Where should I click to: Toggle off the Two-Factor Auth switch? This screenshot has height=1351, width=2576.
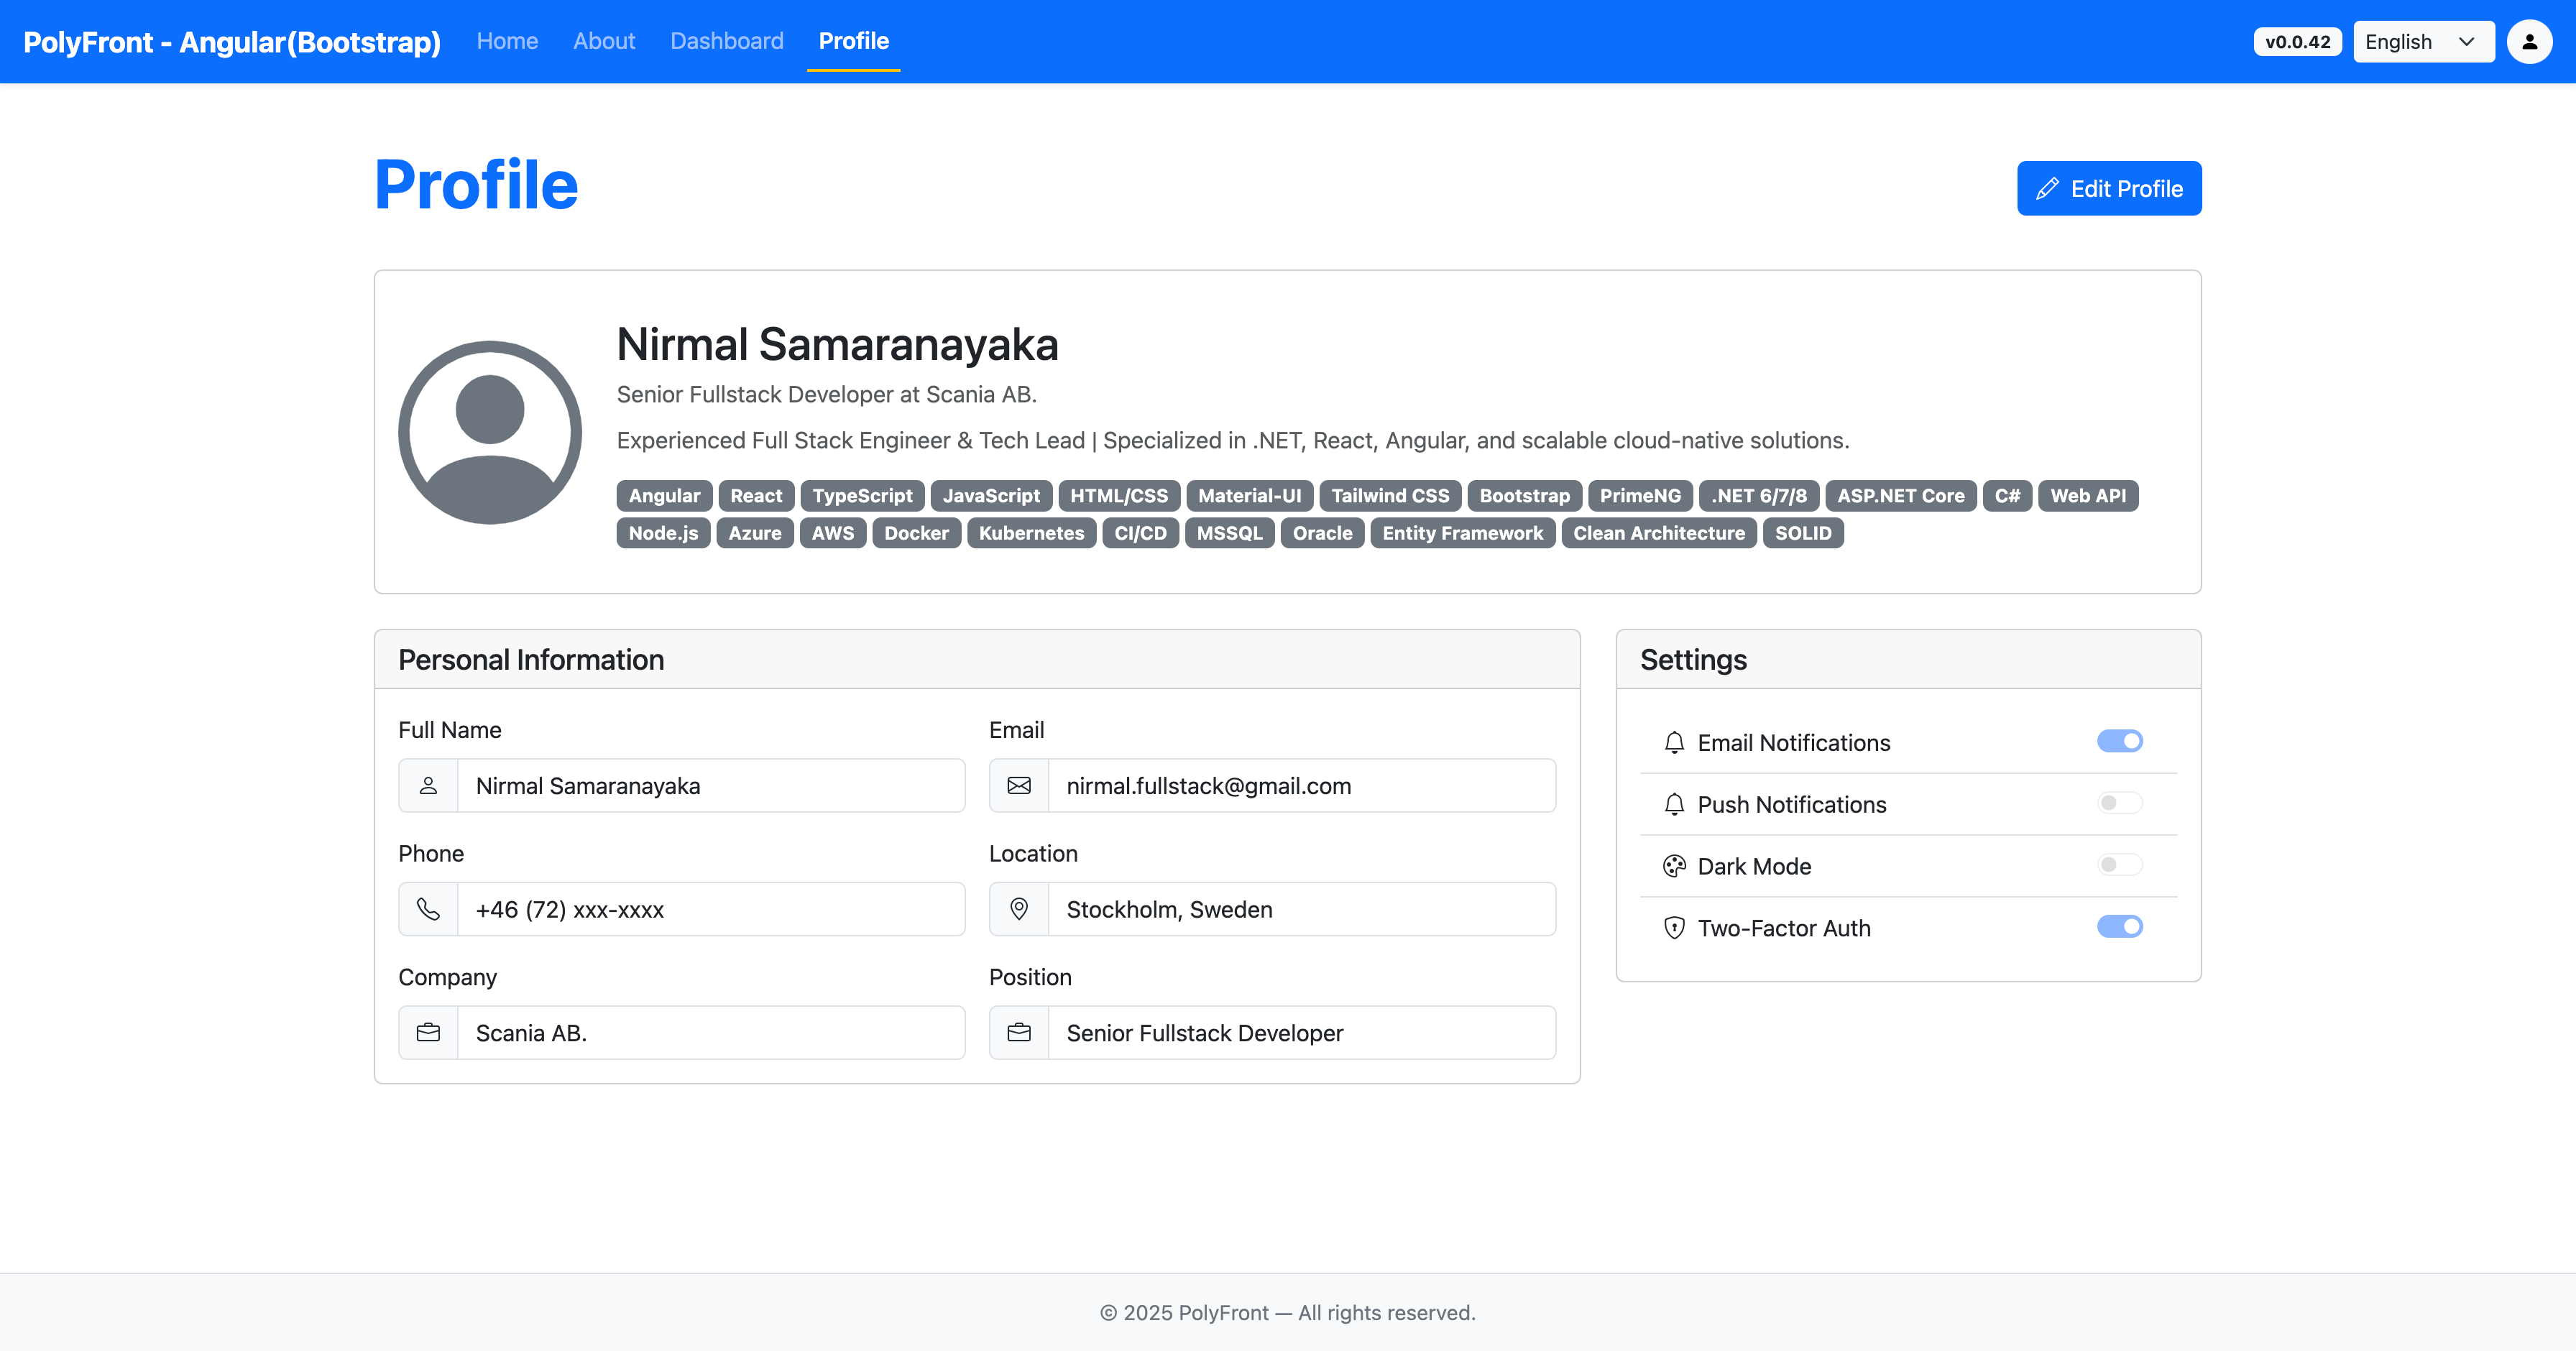click(2119, 927)
